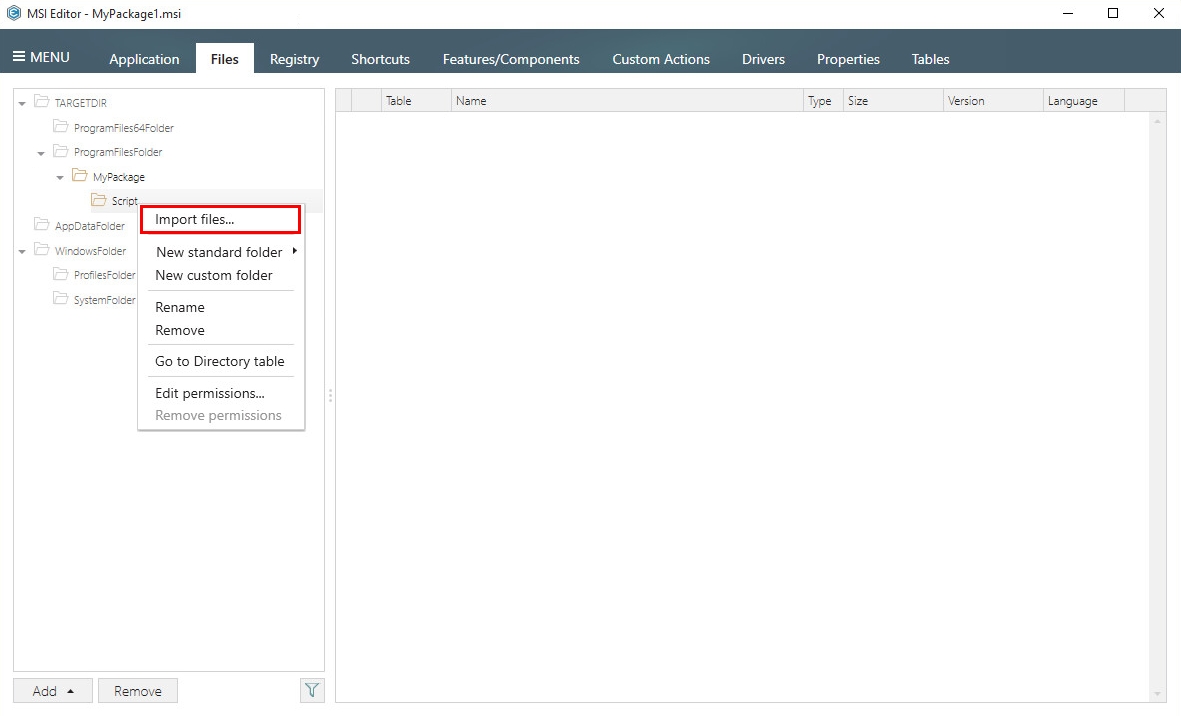This screenshot has height=716, width=1181.
Task: Open the Add button dropdown arrow
Action: (x=69, y=690)
